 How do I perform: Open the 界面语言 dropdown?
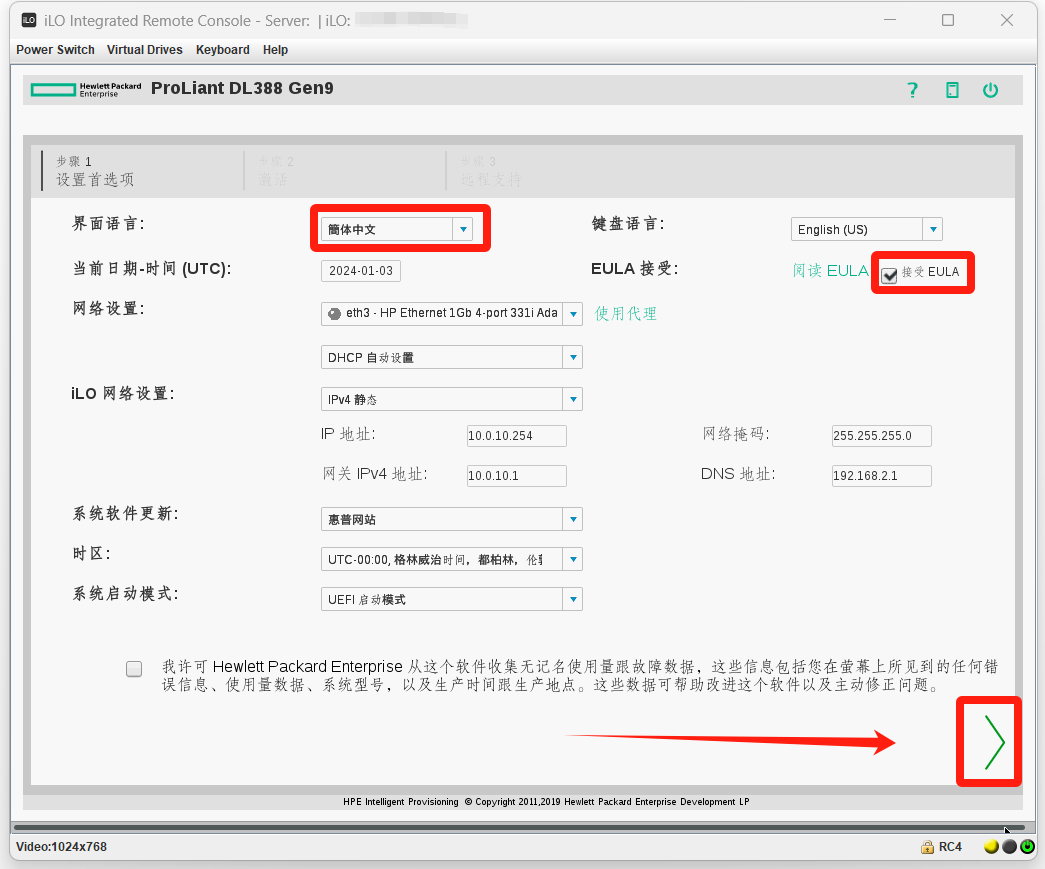click(x=399, y=229)
